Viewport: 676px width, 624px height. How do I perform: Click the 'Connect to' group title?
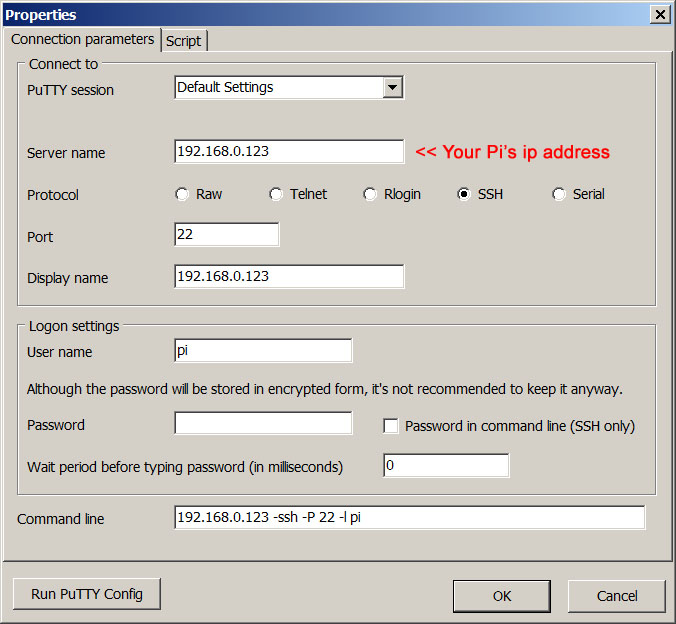coord(63,64)
